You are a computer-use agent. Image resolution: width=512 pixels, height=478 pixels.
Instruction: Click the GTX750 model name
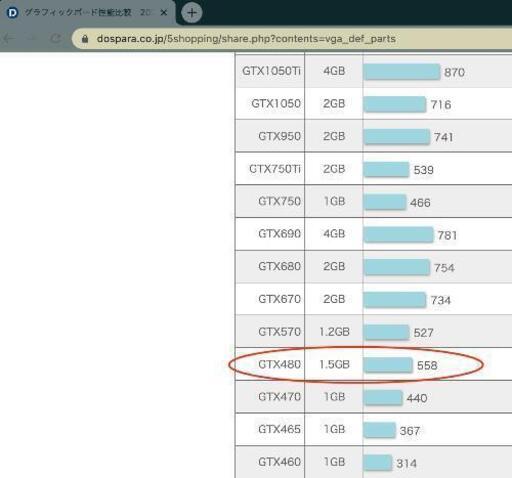tap(279, 201)
